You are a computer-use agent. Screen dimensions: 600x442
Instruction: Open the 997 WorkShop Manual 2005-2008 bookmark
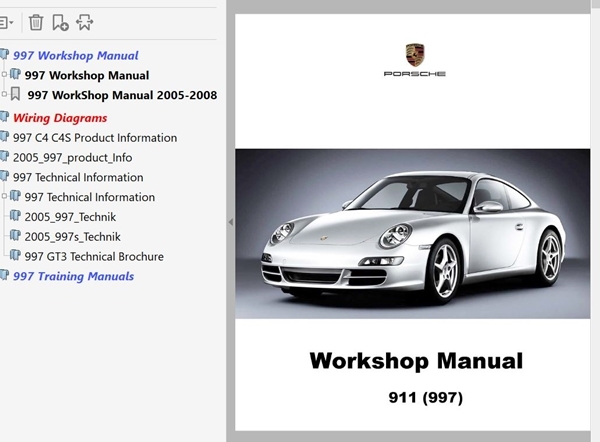click(122, 95)
